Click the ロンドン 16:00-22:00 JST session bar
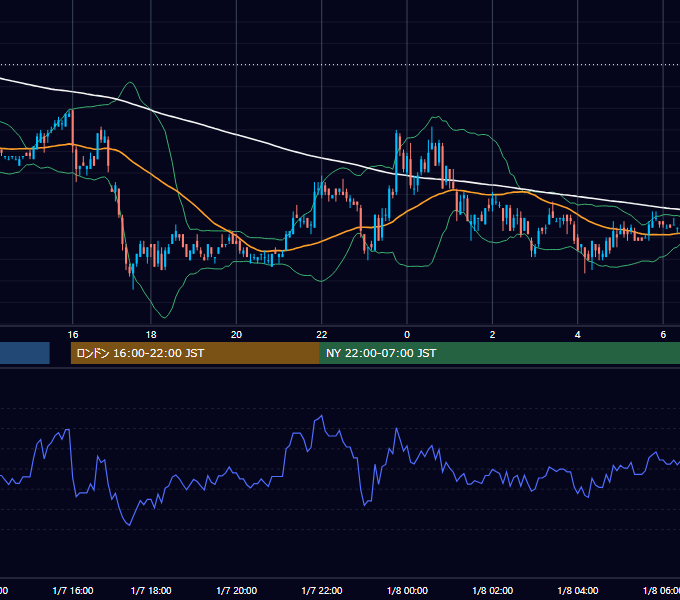Image resolution: width=680 pixels, height=600 pixels. click(195, 353)
